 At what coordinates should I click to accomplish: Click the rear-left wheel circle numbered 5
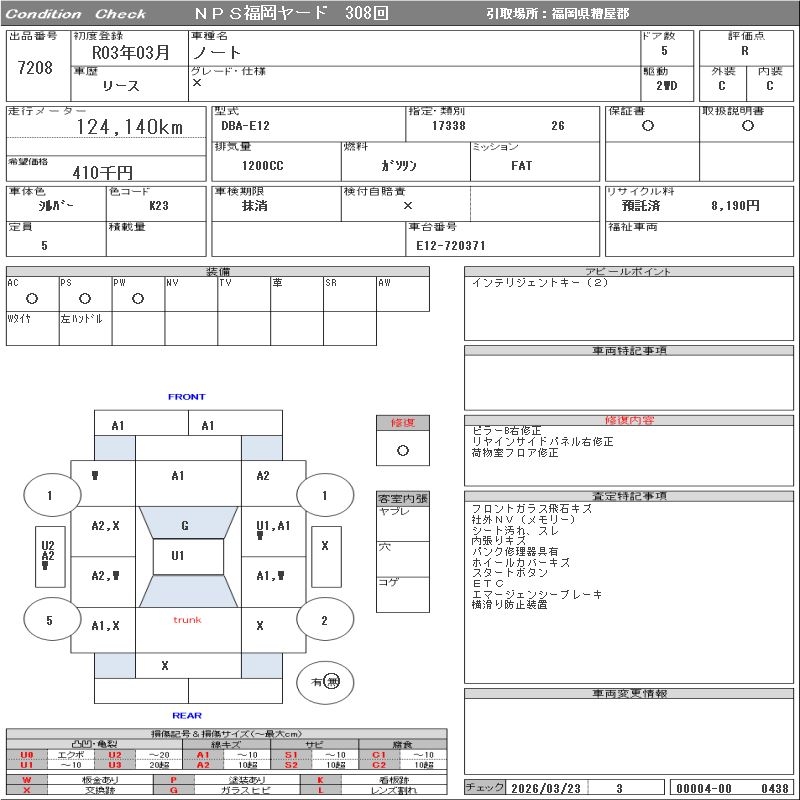[x=49, y=620]
